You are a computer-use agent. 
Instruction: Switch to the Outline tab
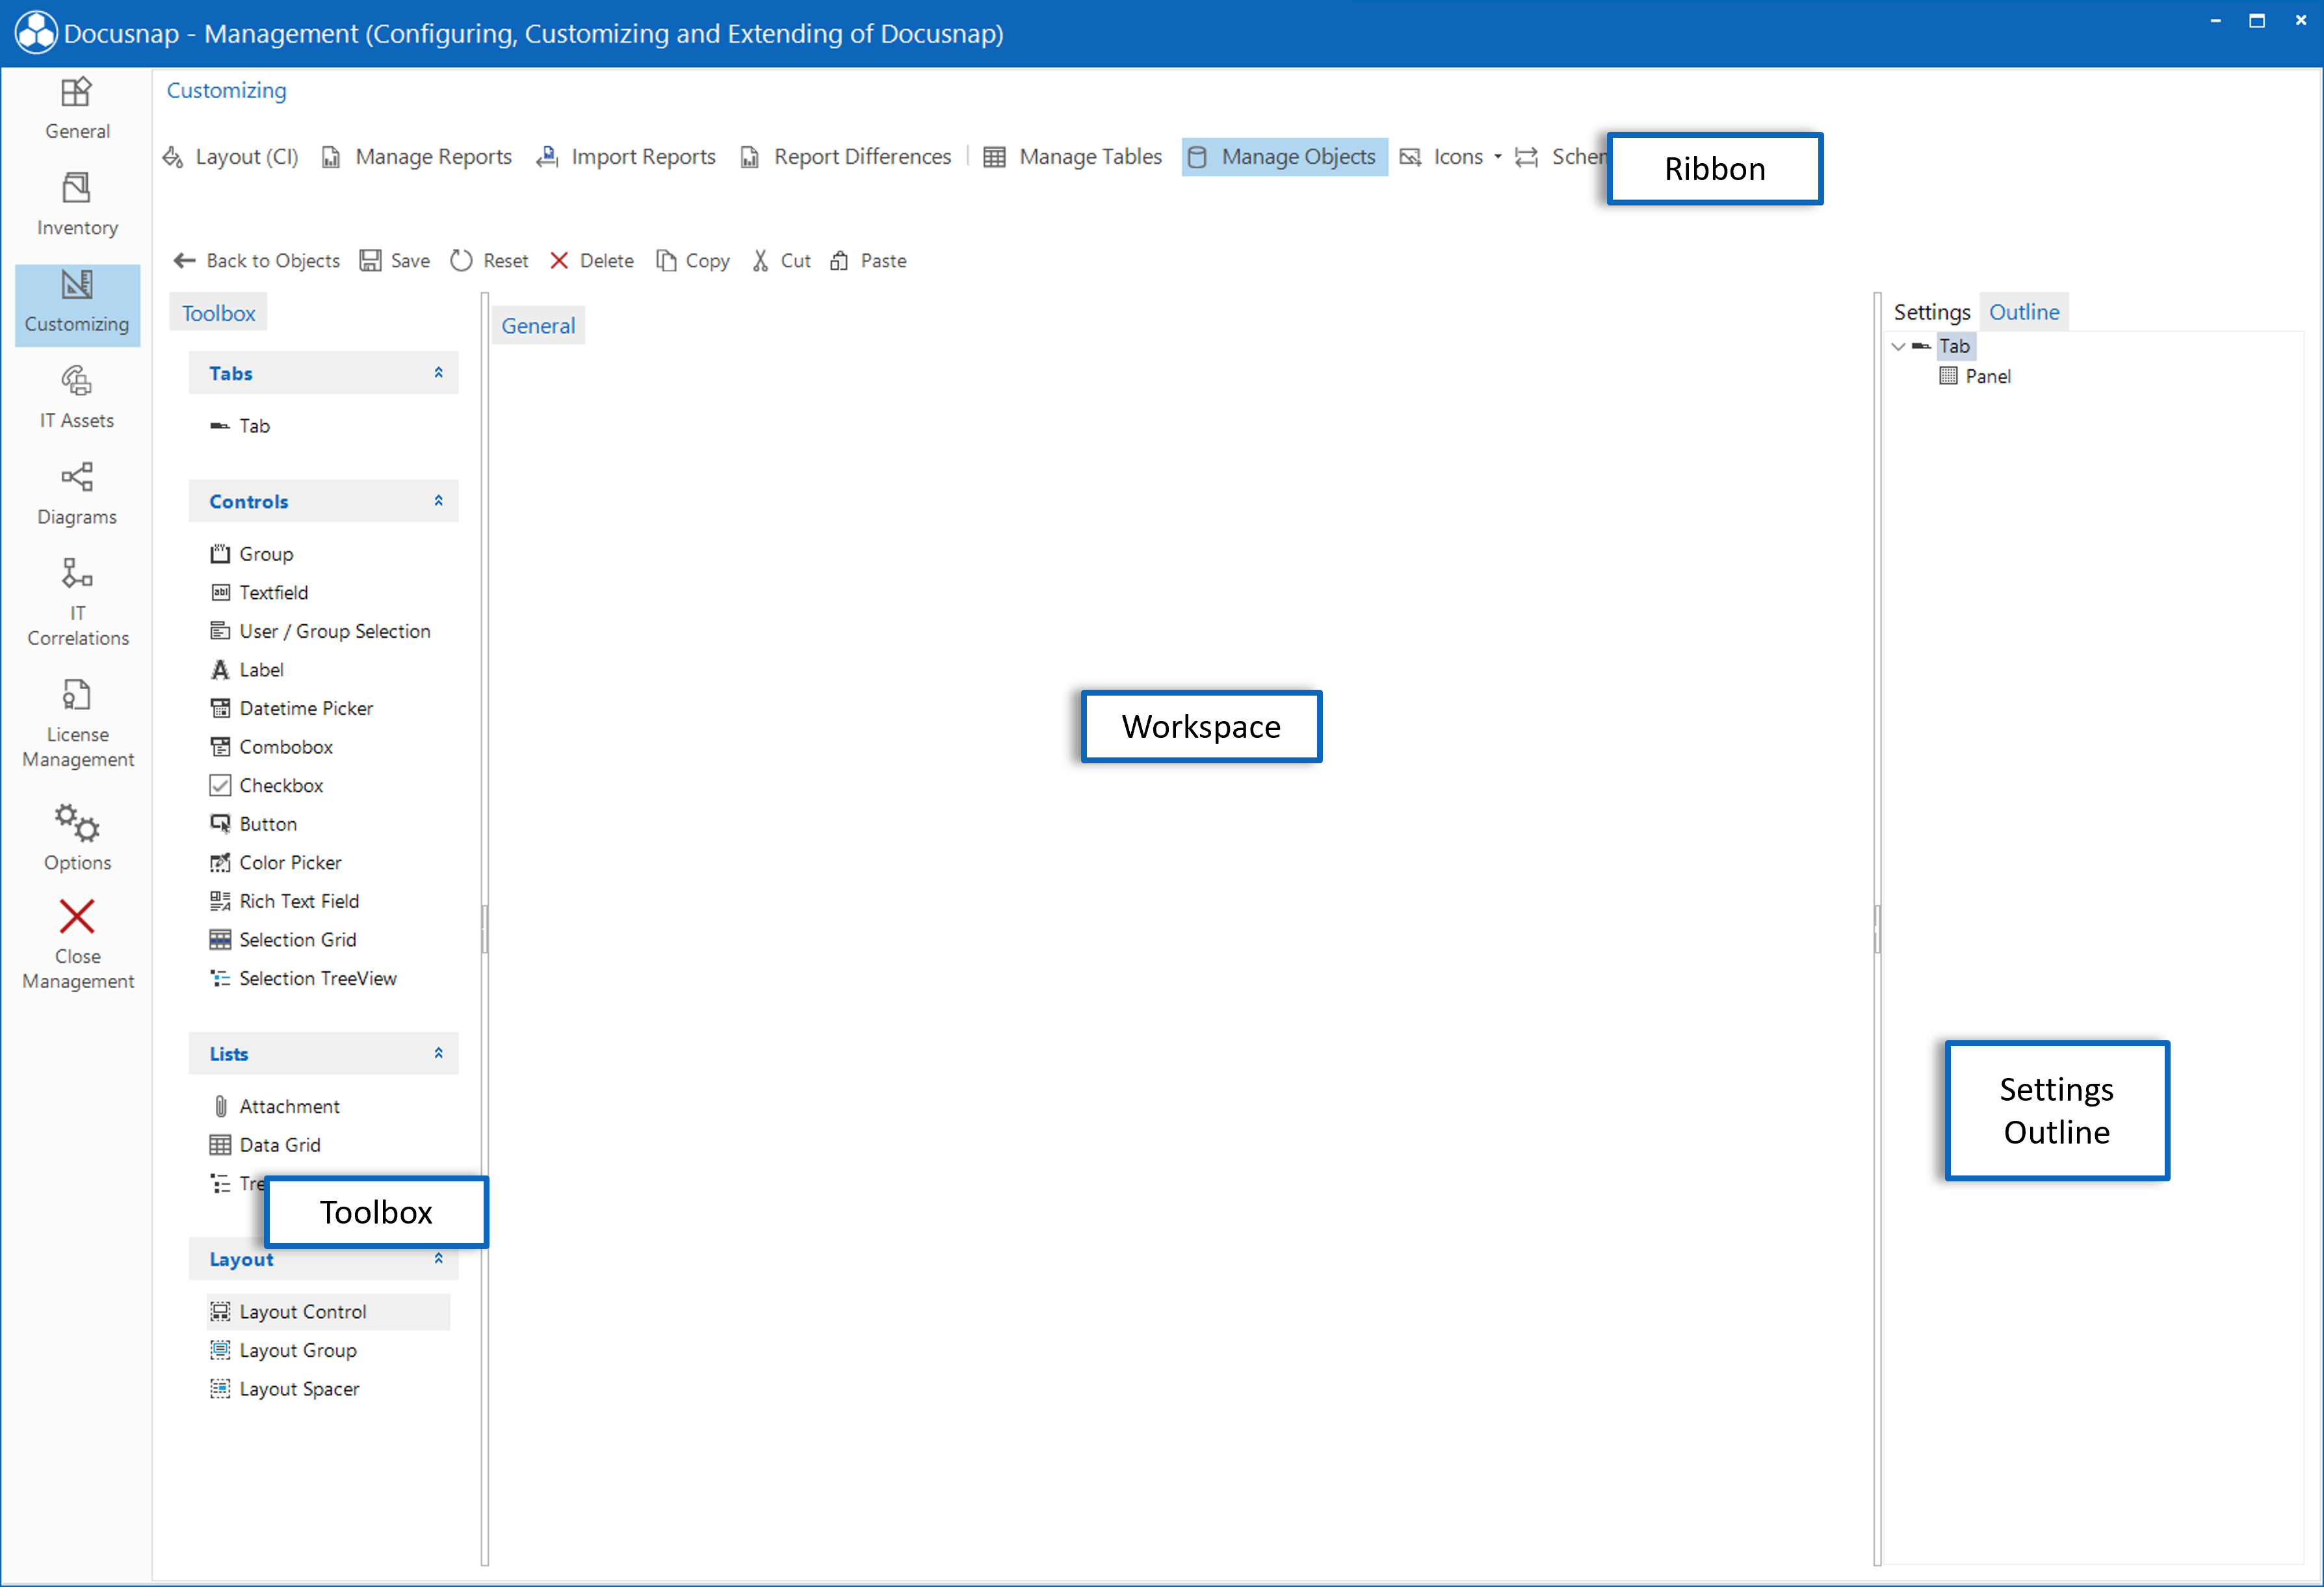[x=2024, y=312]
